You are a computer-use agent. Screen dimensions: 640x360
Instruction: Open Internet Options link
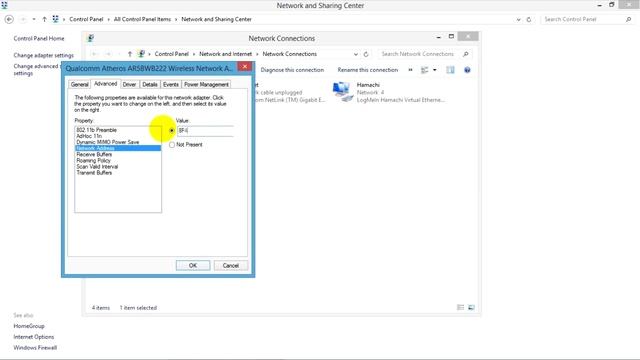pos(33,337)
